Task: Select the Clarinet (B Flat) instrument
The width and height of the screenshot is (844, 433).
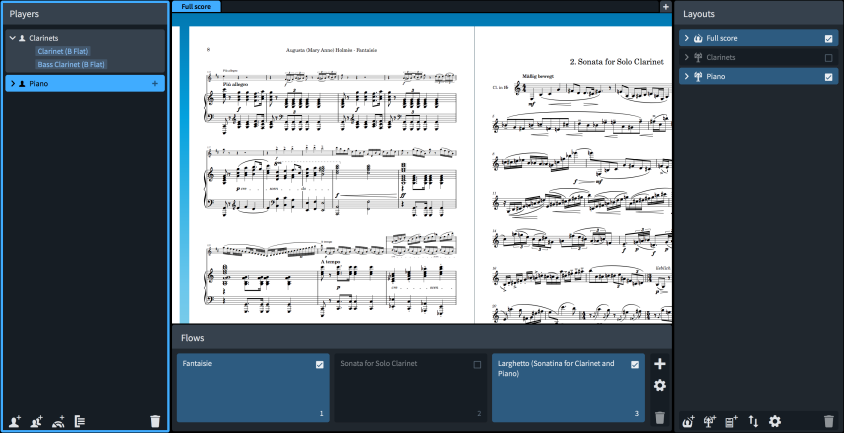Action: point(63,51)
